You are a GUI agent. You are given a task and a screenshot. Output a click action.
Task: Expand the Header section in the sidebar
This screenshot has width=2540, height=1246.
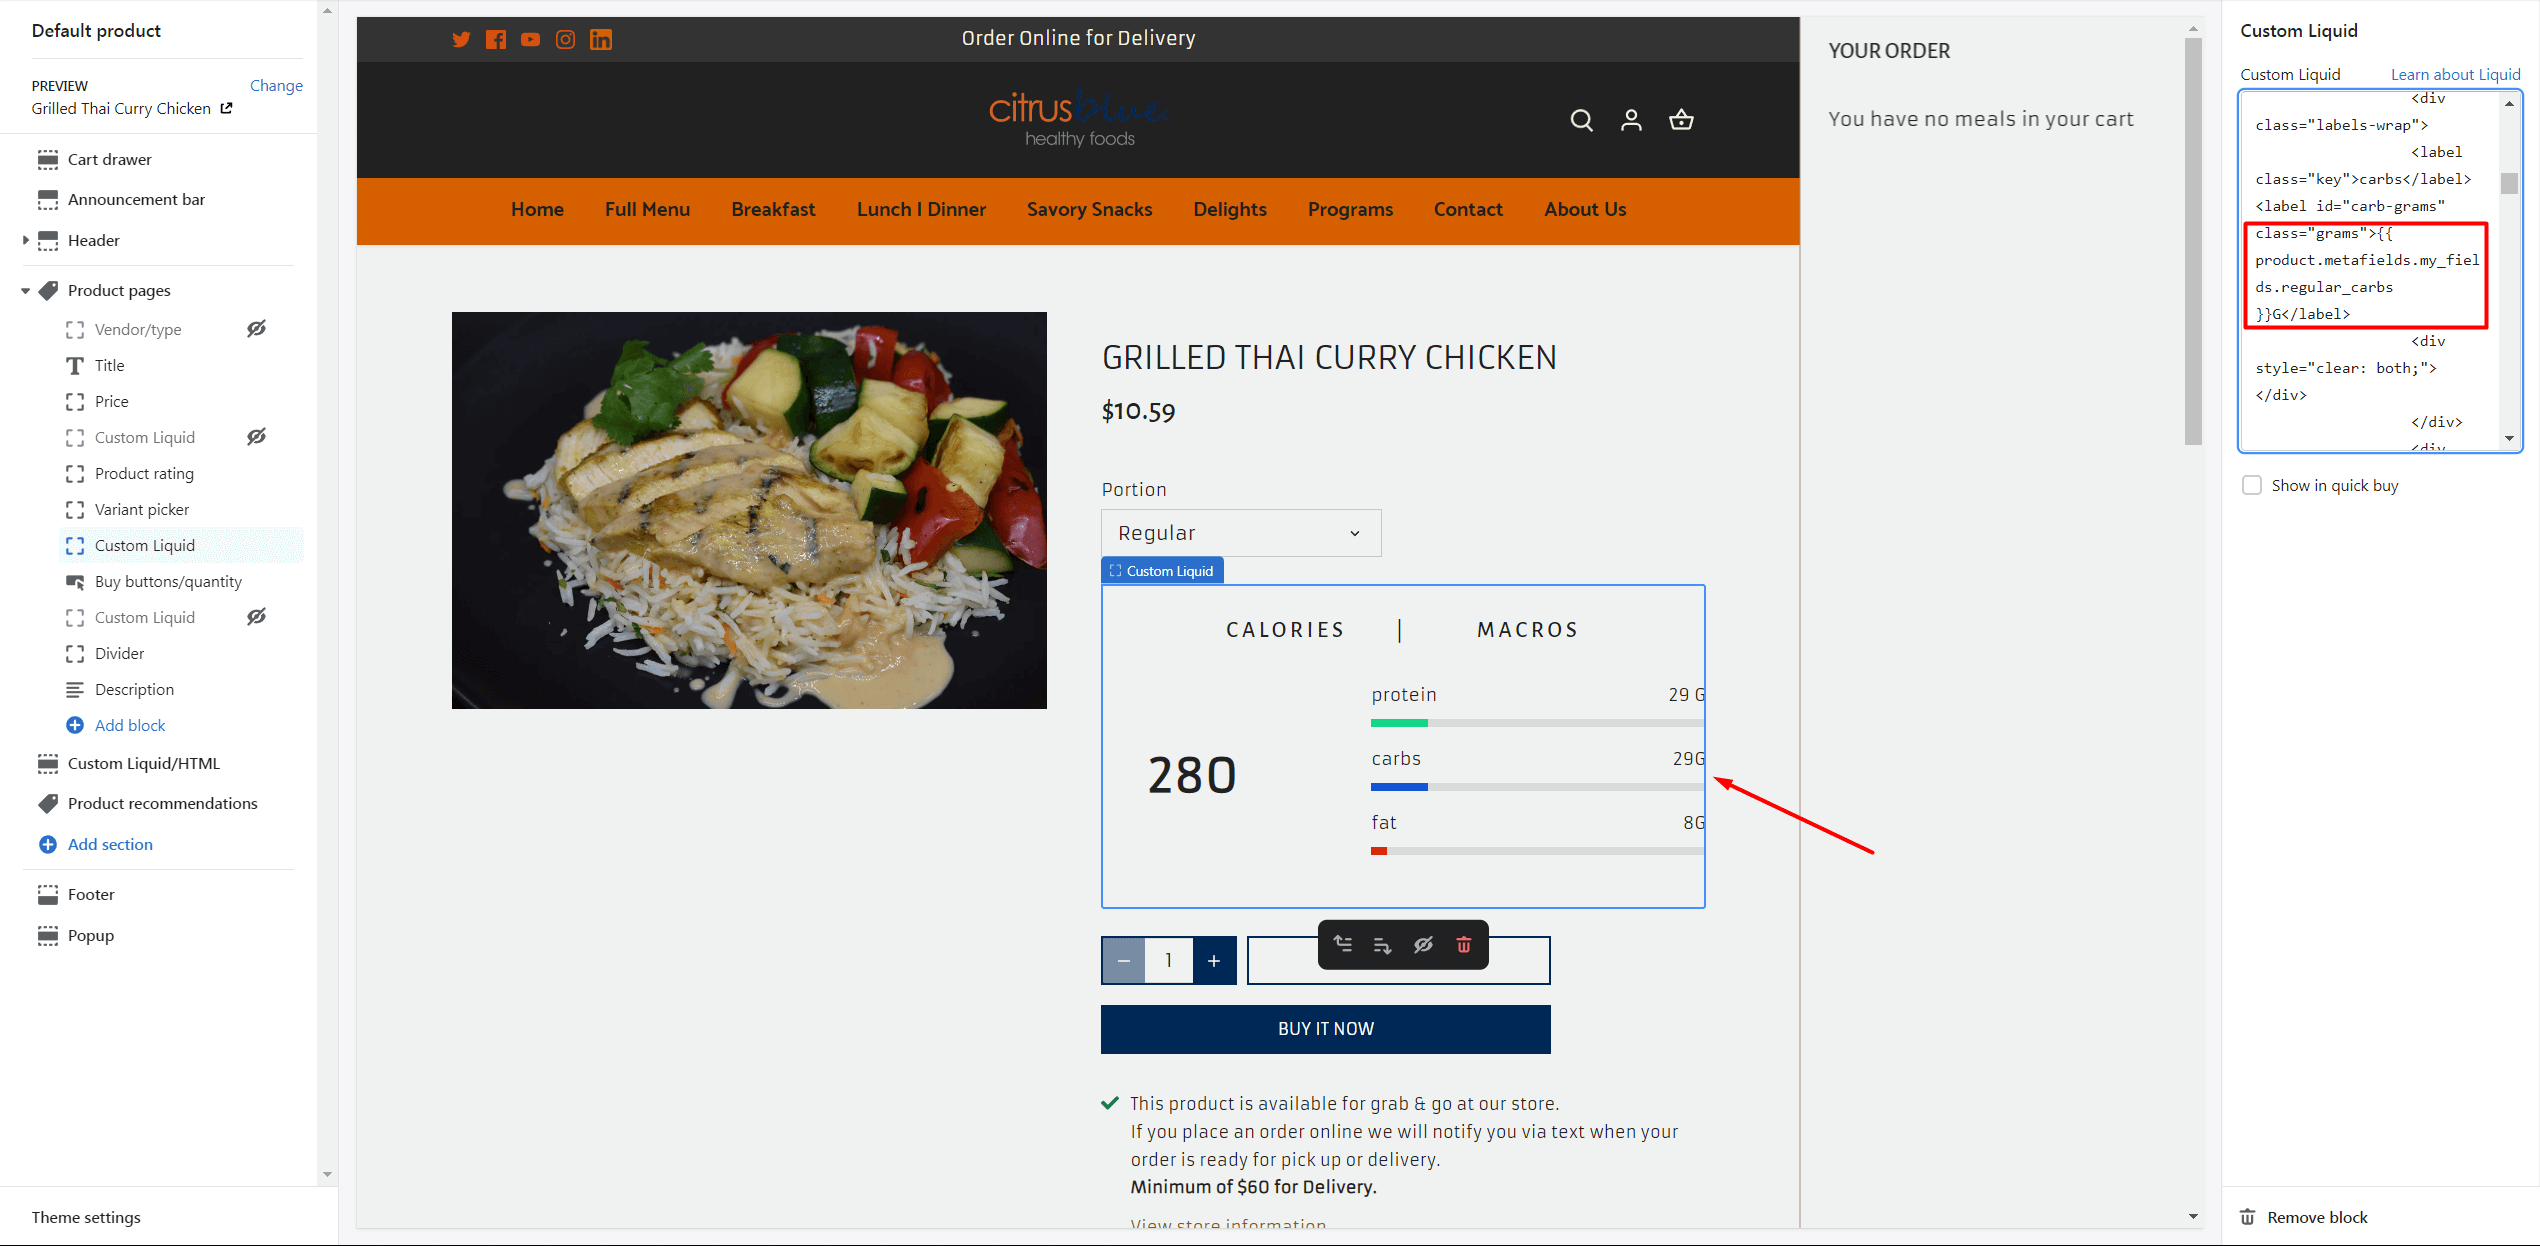(26, 240)
